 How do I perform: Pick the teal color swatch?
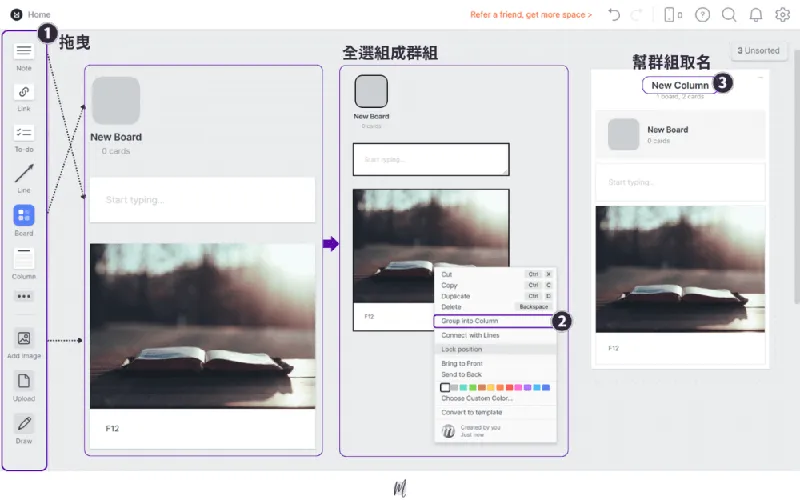[463, 387]
